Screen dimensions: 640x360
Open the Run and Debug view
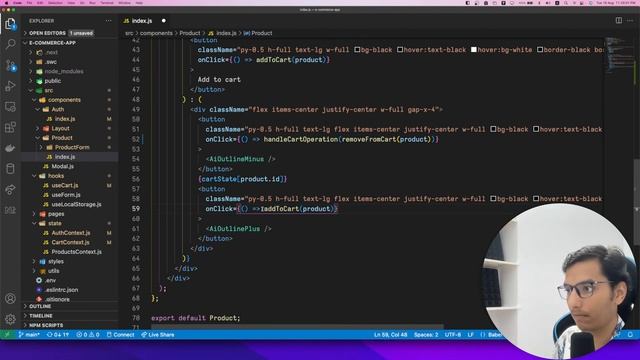(x=10, y=86)
